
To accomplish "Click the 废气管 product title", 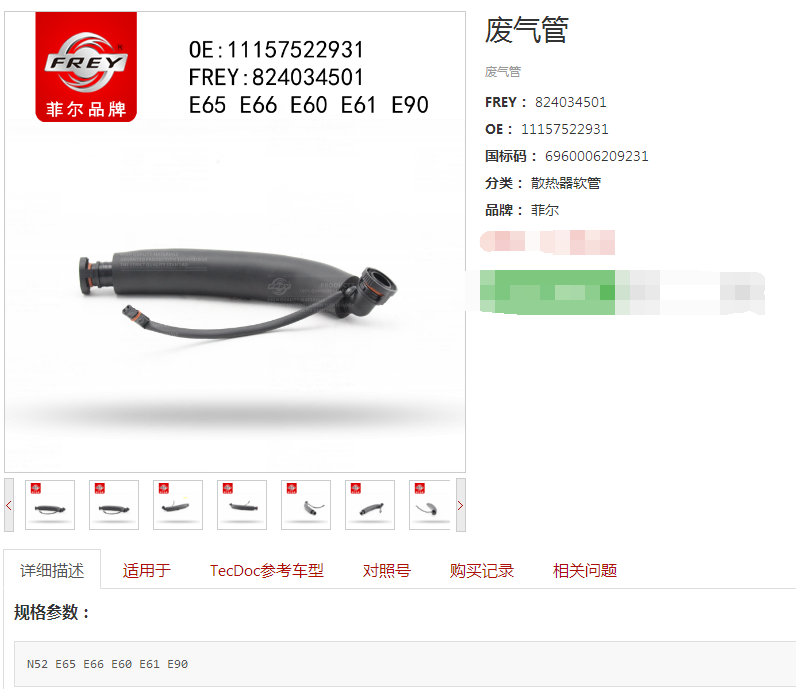I will pyautogui.click(x=526, y=30).
